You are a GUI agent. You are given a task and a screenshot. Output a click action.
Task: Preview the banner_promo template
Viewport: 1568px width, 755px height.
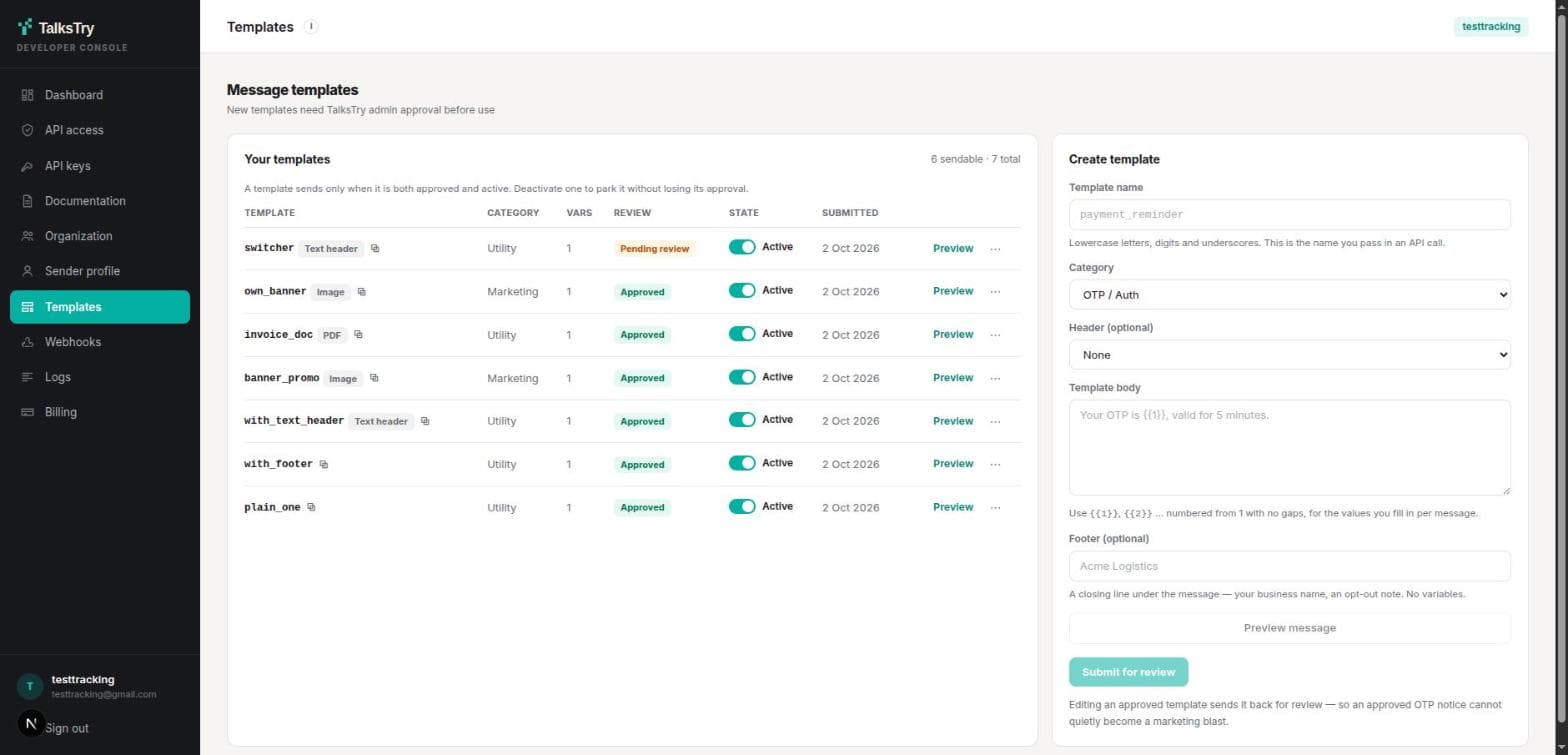[953, 378]
